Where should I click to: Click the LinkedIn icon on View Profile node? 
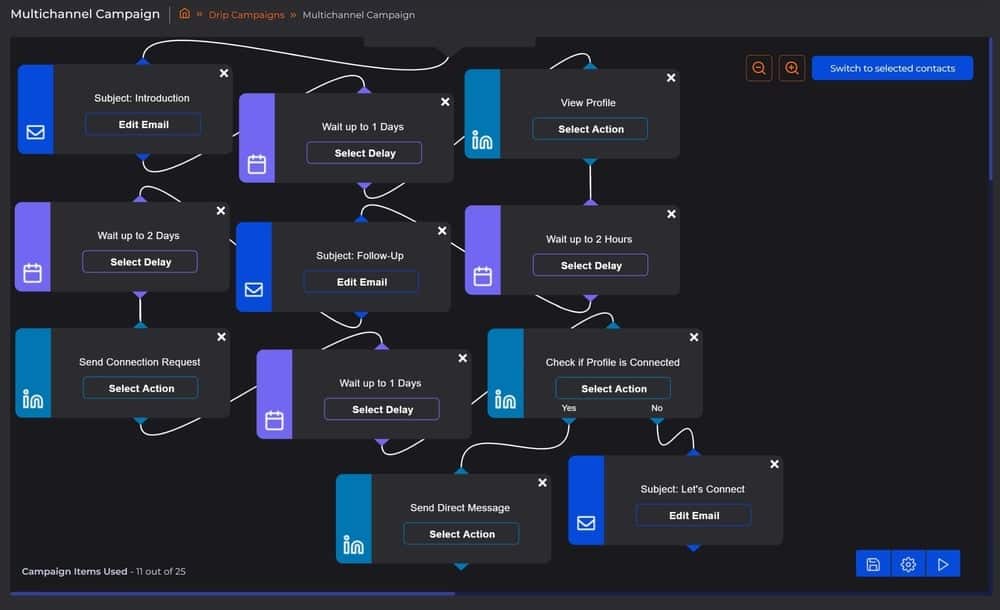(x=482, y=141)
